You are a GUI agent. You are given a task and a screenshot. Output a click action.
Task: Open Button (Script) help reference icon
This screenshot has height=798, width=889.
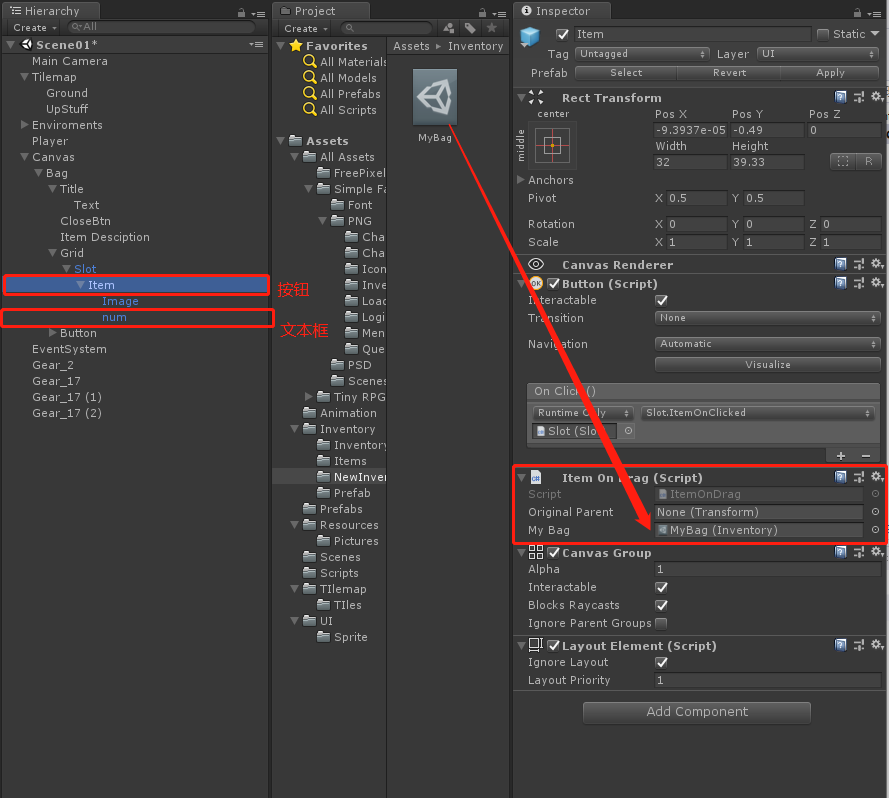pos(841,282)
